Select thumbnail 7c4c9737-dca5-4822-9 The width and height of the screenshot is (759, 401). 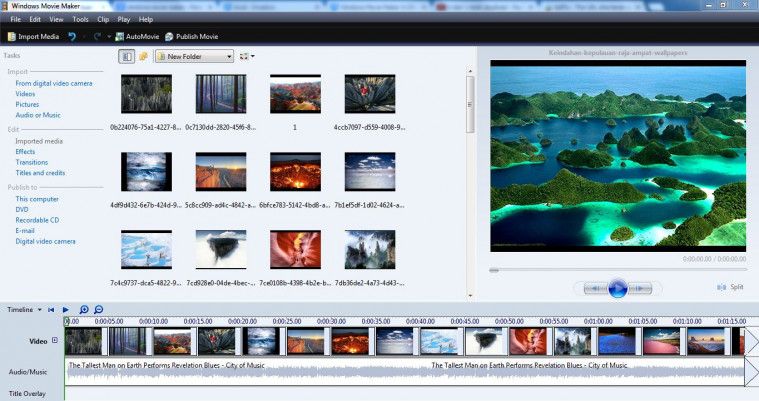click(146, 249)
